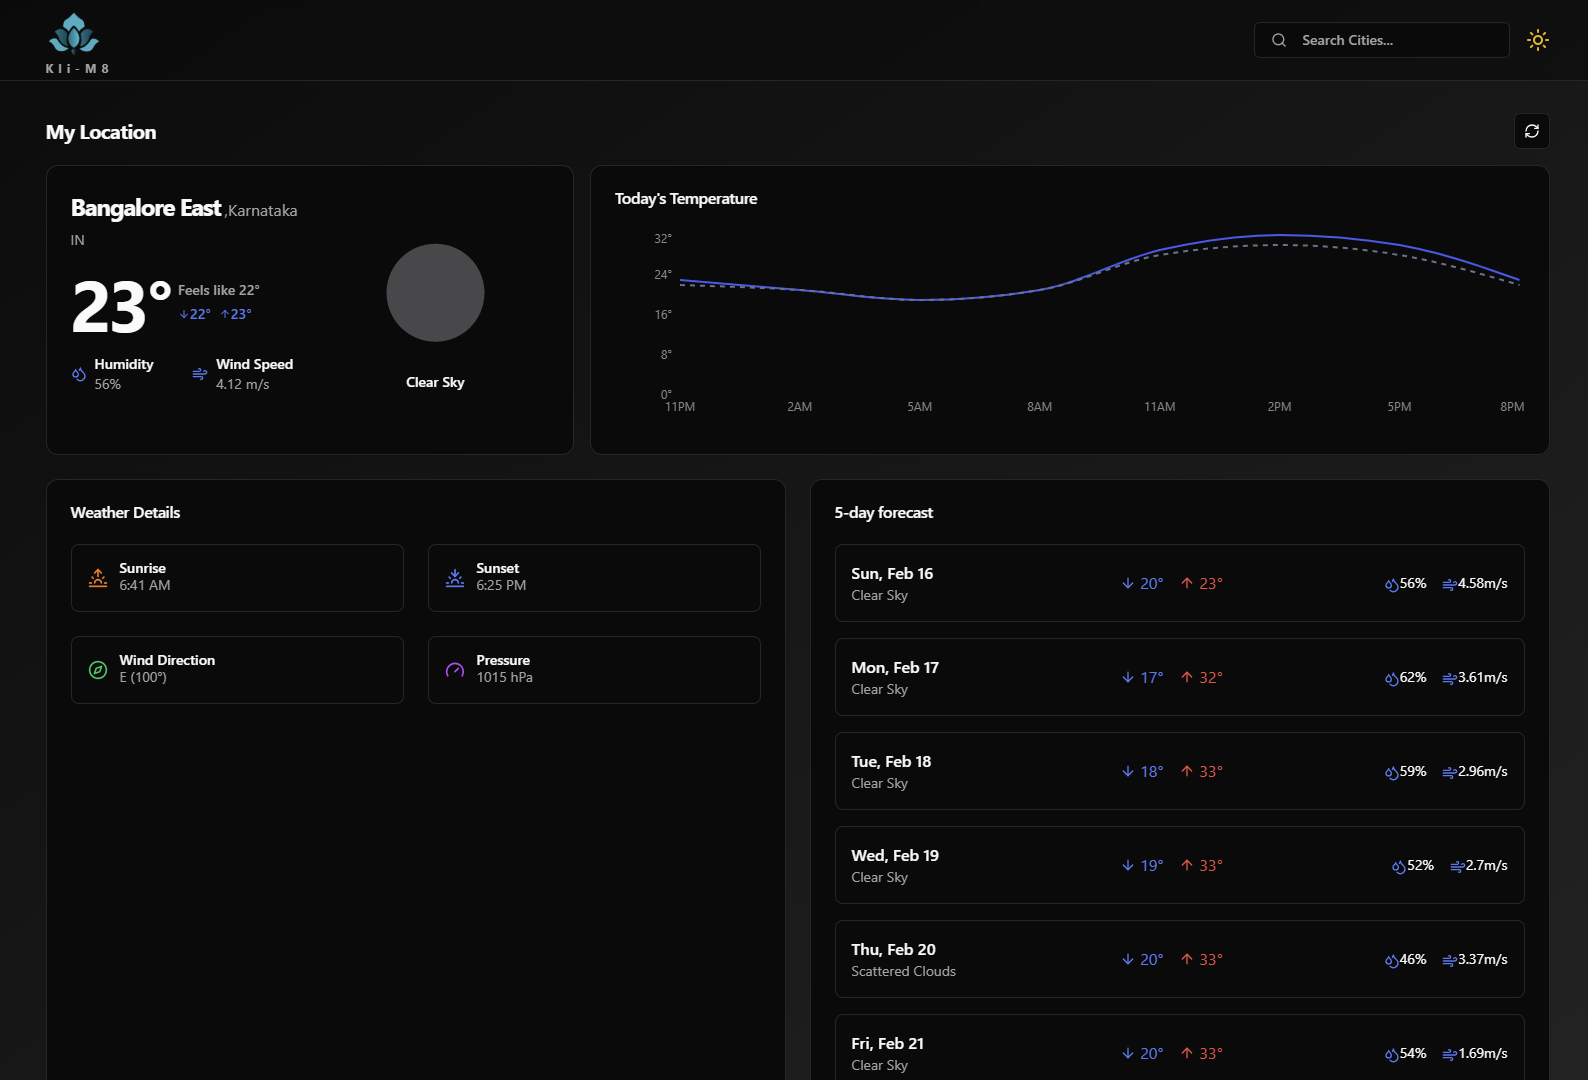Focus the Search Cities input field

click(x=1382, y=40)
